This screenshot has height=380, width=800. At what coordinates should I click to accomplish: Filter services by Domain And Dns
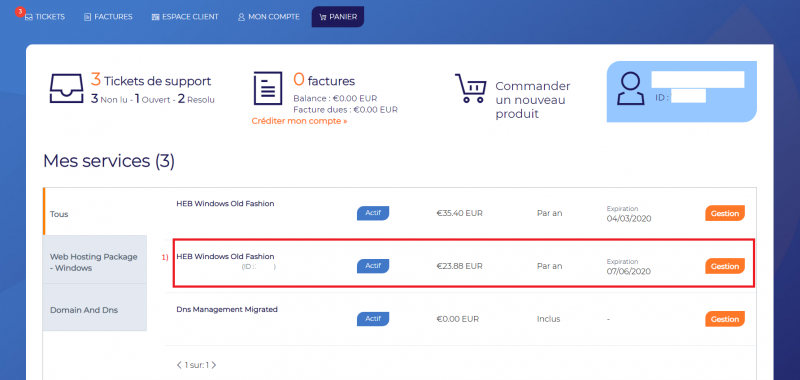(x=95, y=310)
